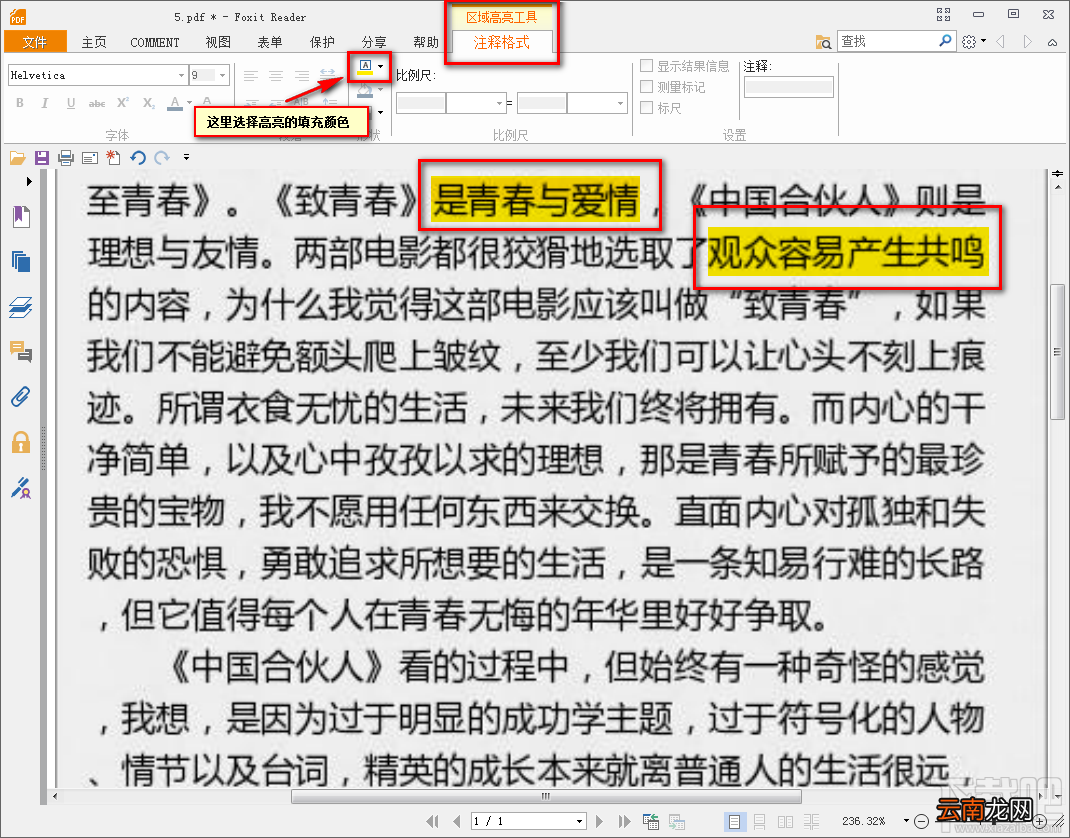Screen dimensions: 1070x838
Task: Select continuous facing view mode
Action: (x=811, y=822)
